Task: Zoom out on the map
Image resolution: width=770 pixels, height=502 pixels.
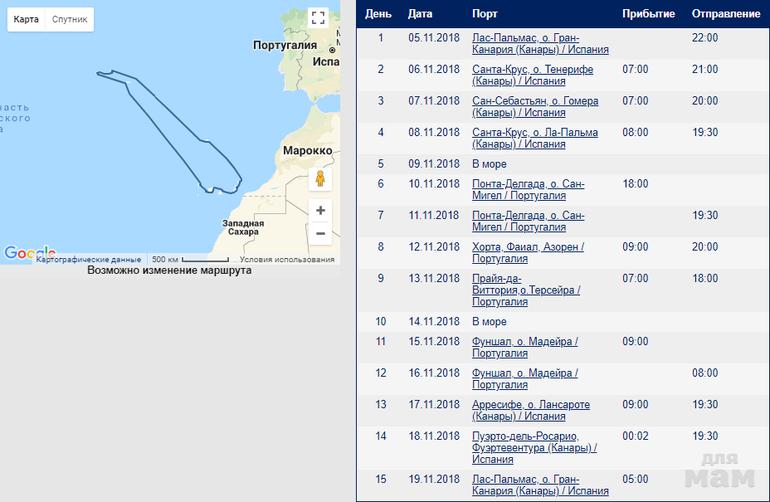Action: (320, 234)
